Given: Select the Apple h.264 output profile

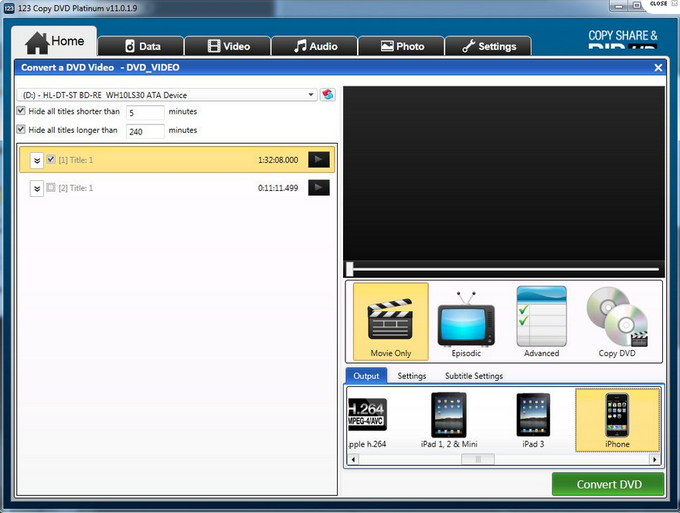Looking at the screenshot, I should tap(367, 420).
